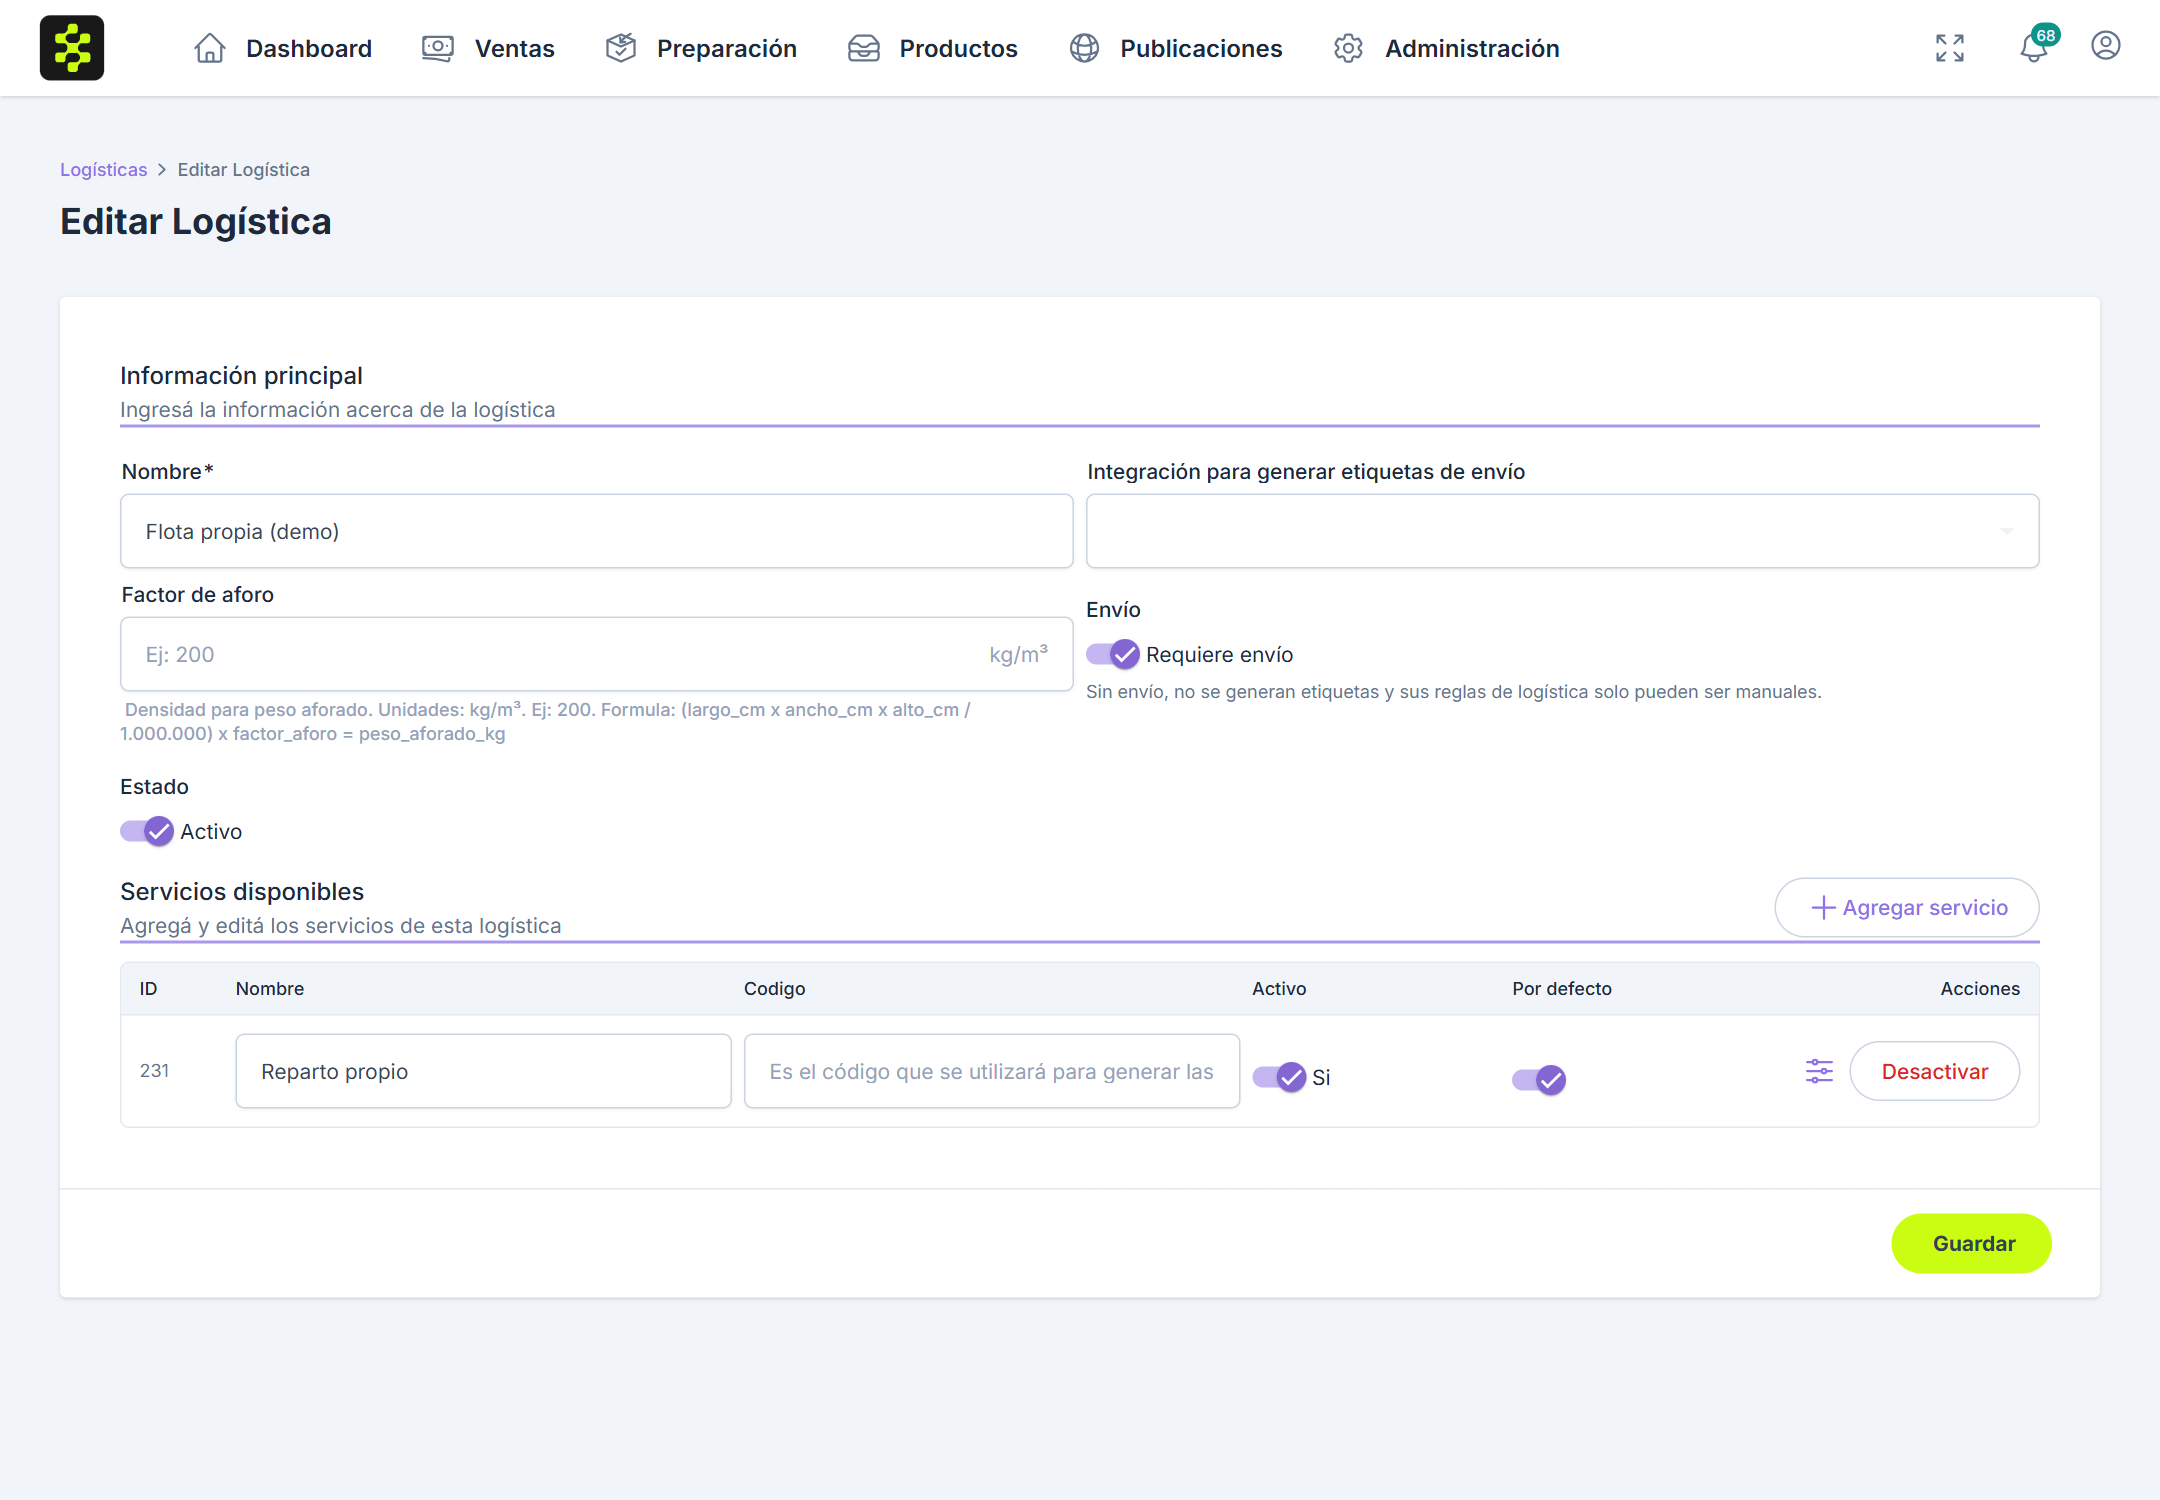This screenshot has width=2160, height=1500.
Task: Click the Publicaciones globe icon
Action: pyautogui.click(x=1084, y=48)
